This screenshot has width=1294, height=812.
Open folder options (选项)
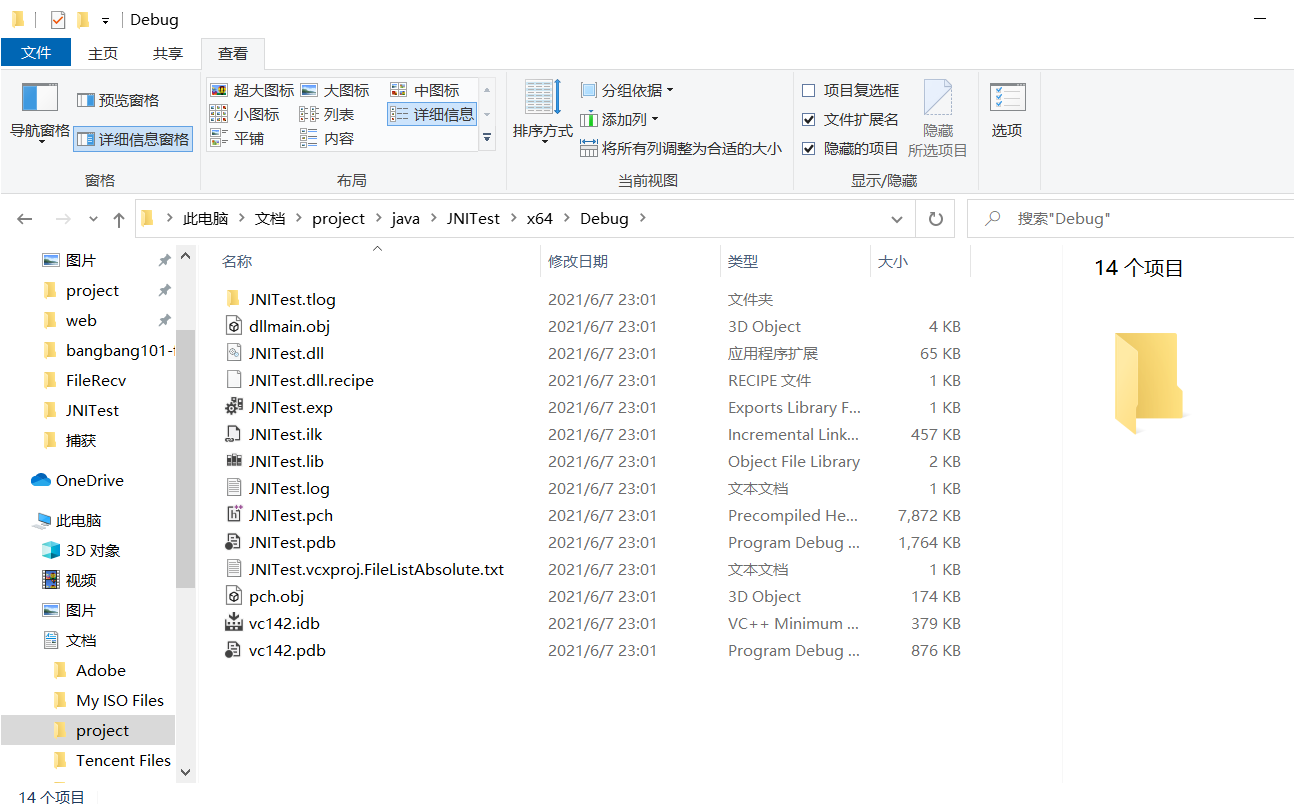click(x=1007, y=110)
